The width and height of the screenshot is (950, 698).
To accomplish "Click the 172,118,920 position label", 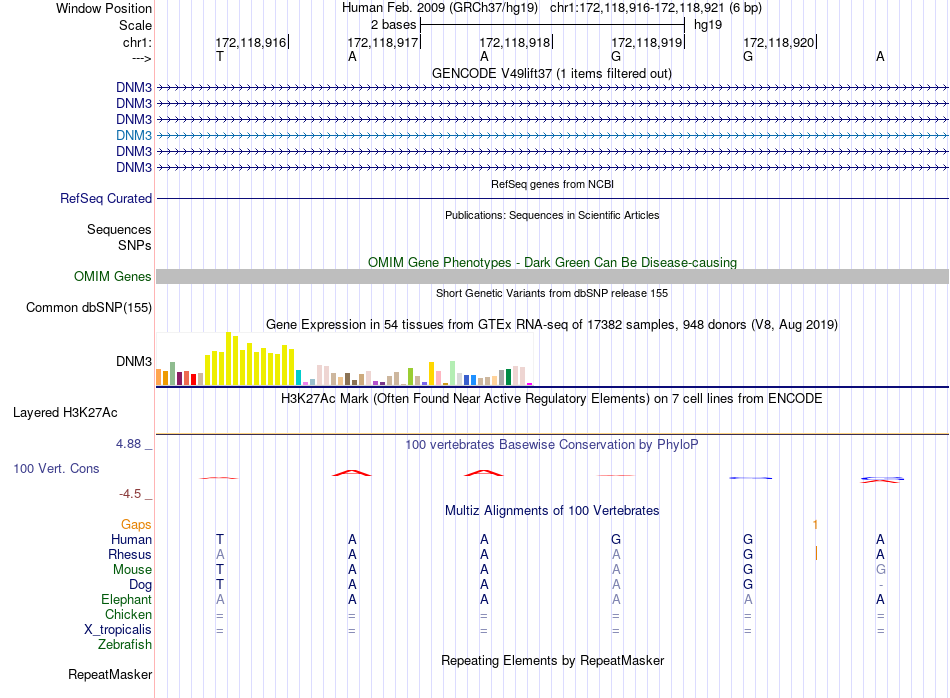I will (779, 42).
